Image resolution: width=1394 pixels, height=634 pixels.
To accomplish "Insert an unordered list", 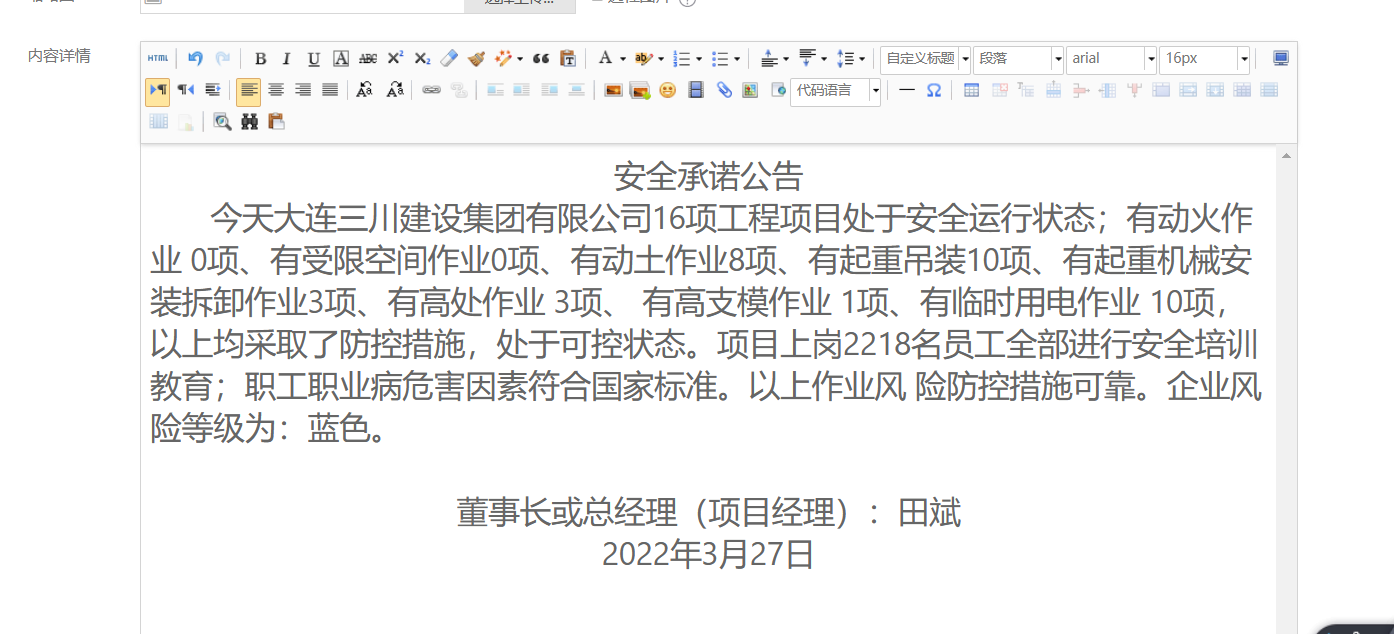I will (x=720, y=59).
